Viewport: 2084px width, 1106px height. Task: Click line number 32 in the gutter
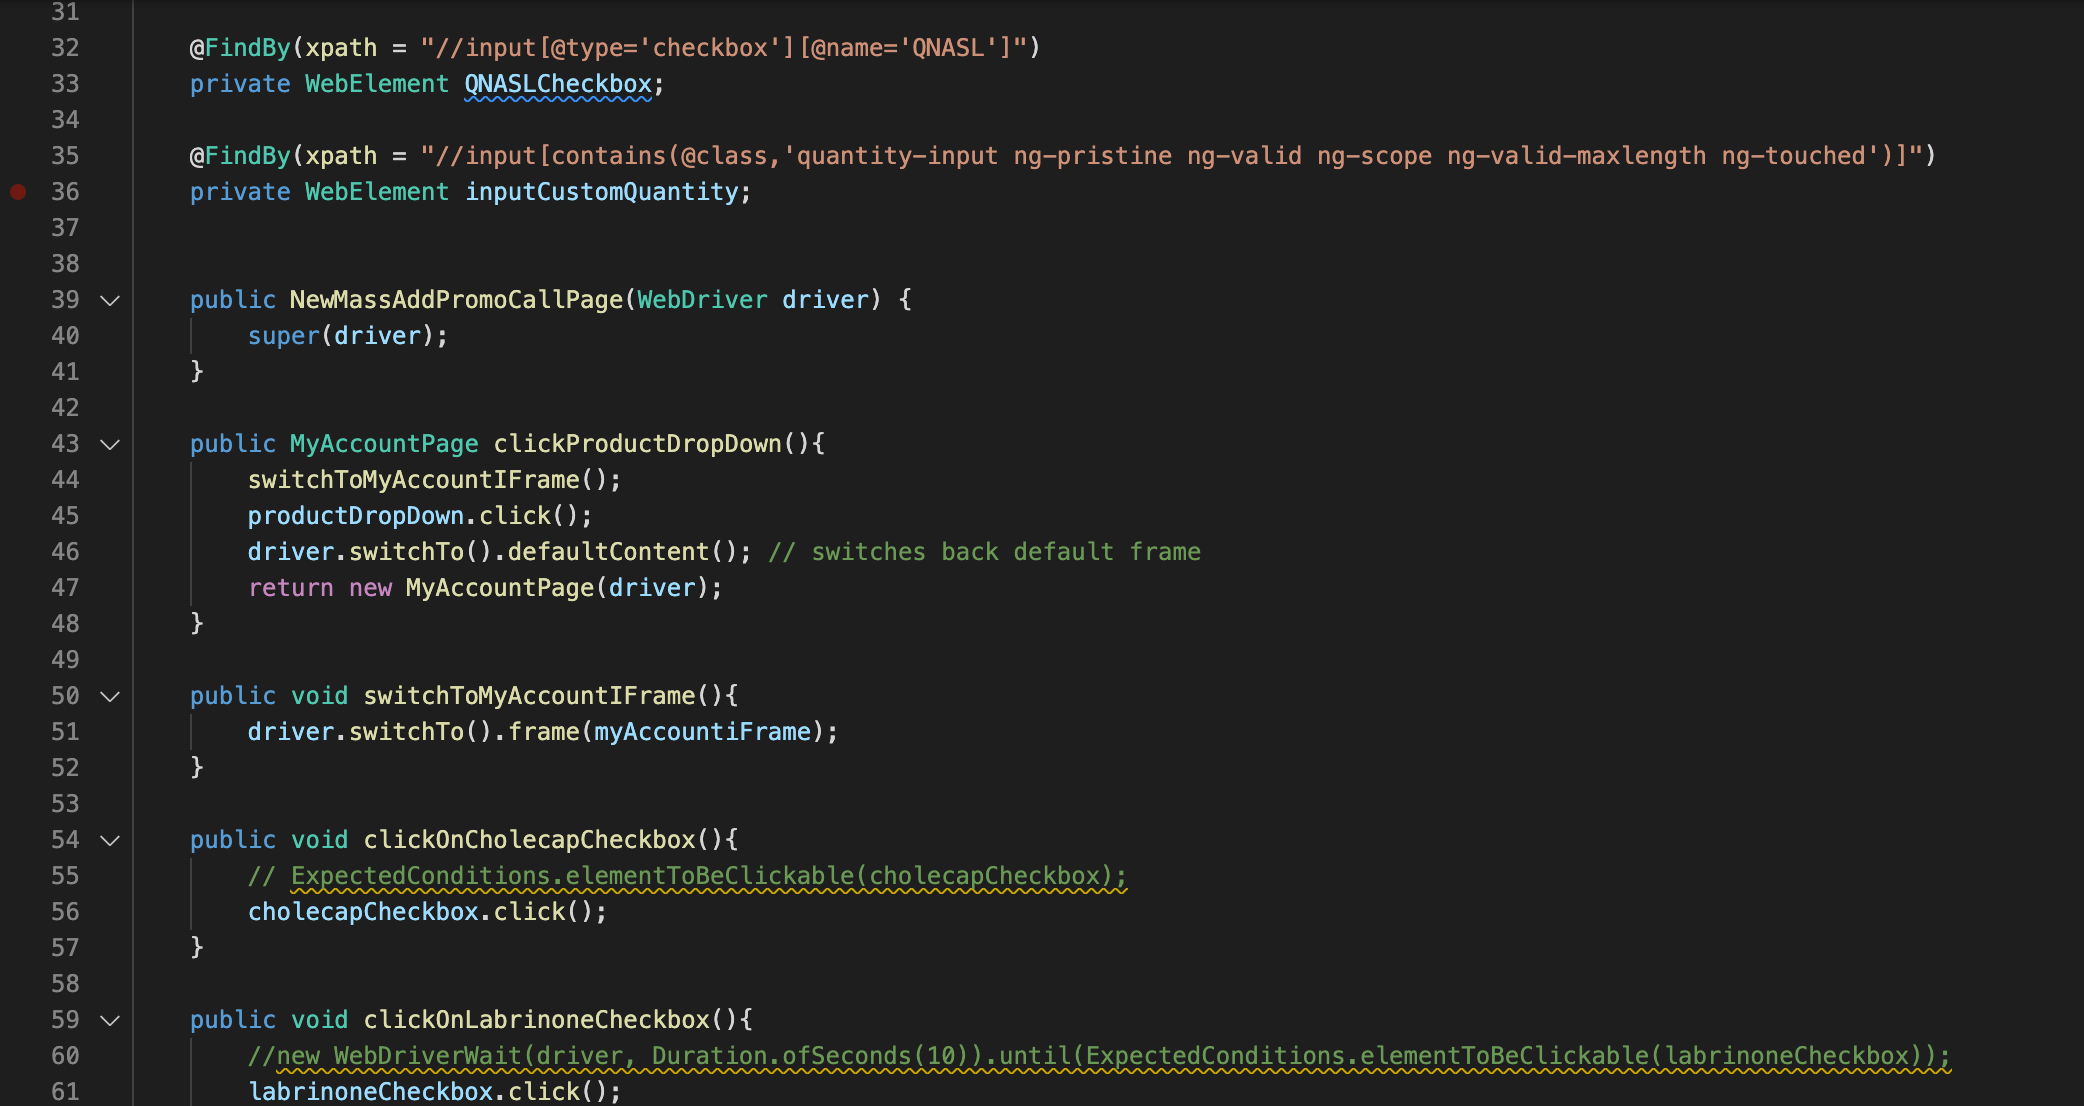coord(65,48)
